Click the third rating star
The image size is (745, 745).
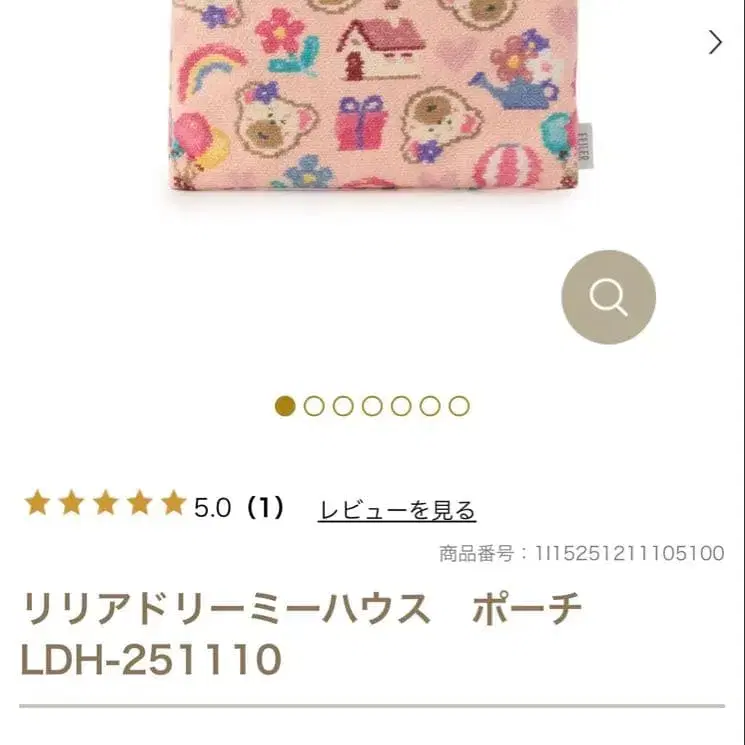105,503
